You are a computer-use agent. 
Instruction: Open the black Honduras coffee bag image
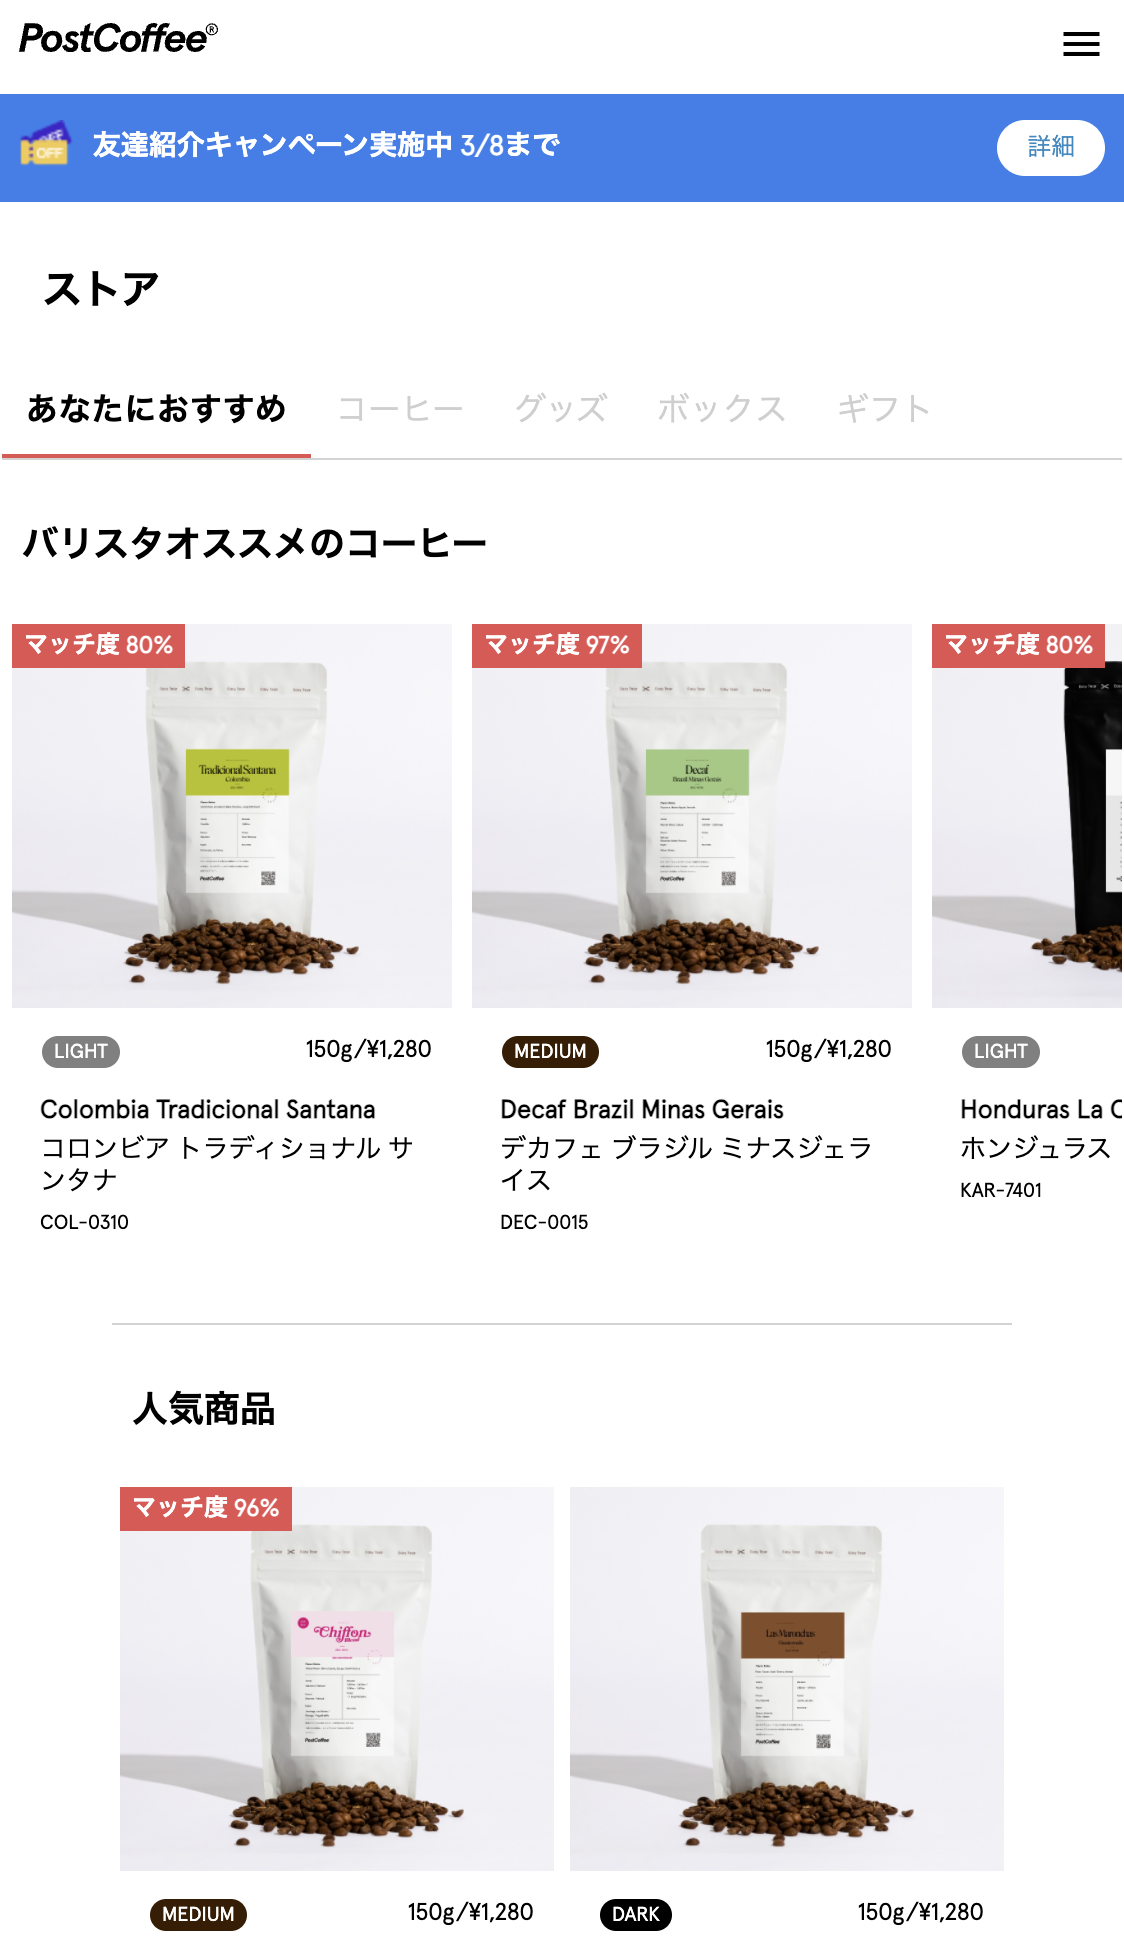(1027, 816)
